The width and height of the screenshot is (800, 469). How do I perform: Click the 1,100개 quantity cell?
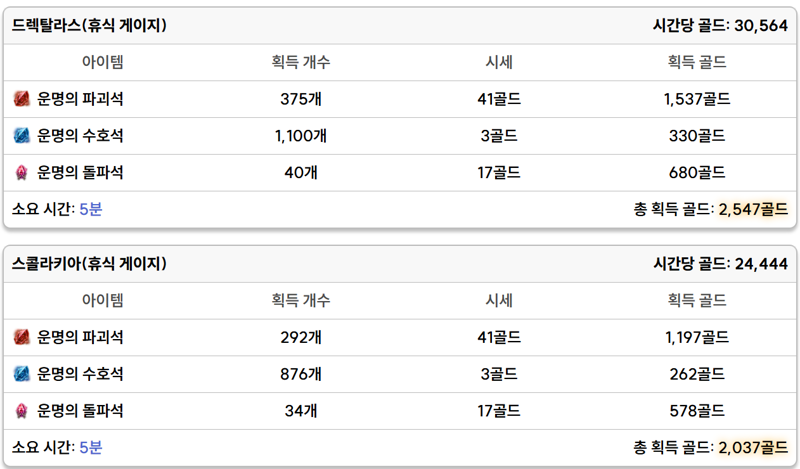pyautogui.click(x=301, y=135)
